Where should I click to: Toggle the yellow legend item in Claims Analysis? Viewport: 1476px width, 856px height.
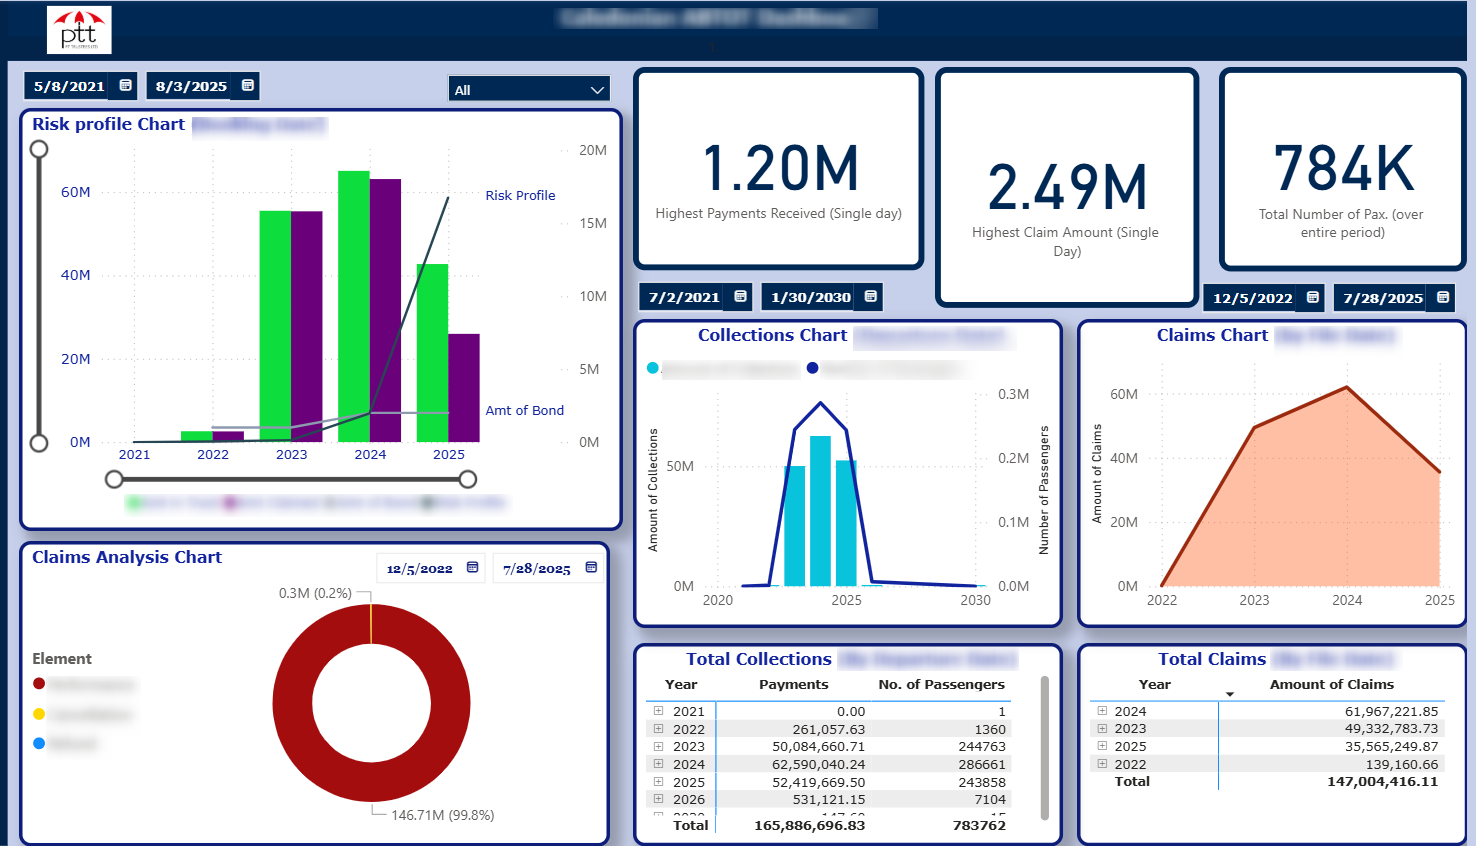coord(40,713)
